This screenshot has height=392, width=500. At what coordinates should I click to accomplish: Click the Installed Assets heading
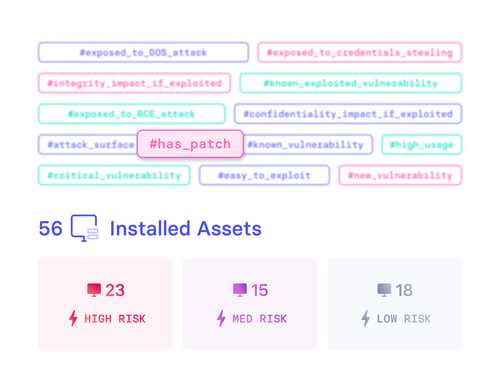(x=186, y=229)
